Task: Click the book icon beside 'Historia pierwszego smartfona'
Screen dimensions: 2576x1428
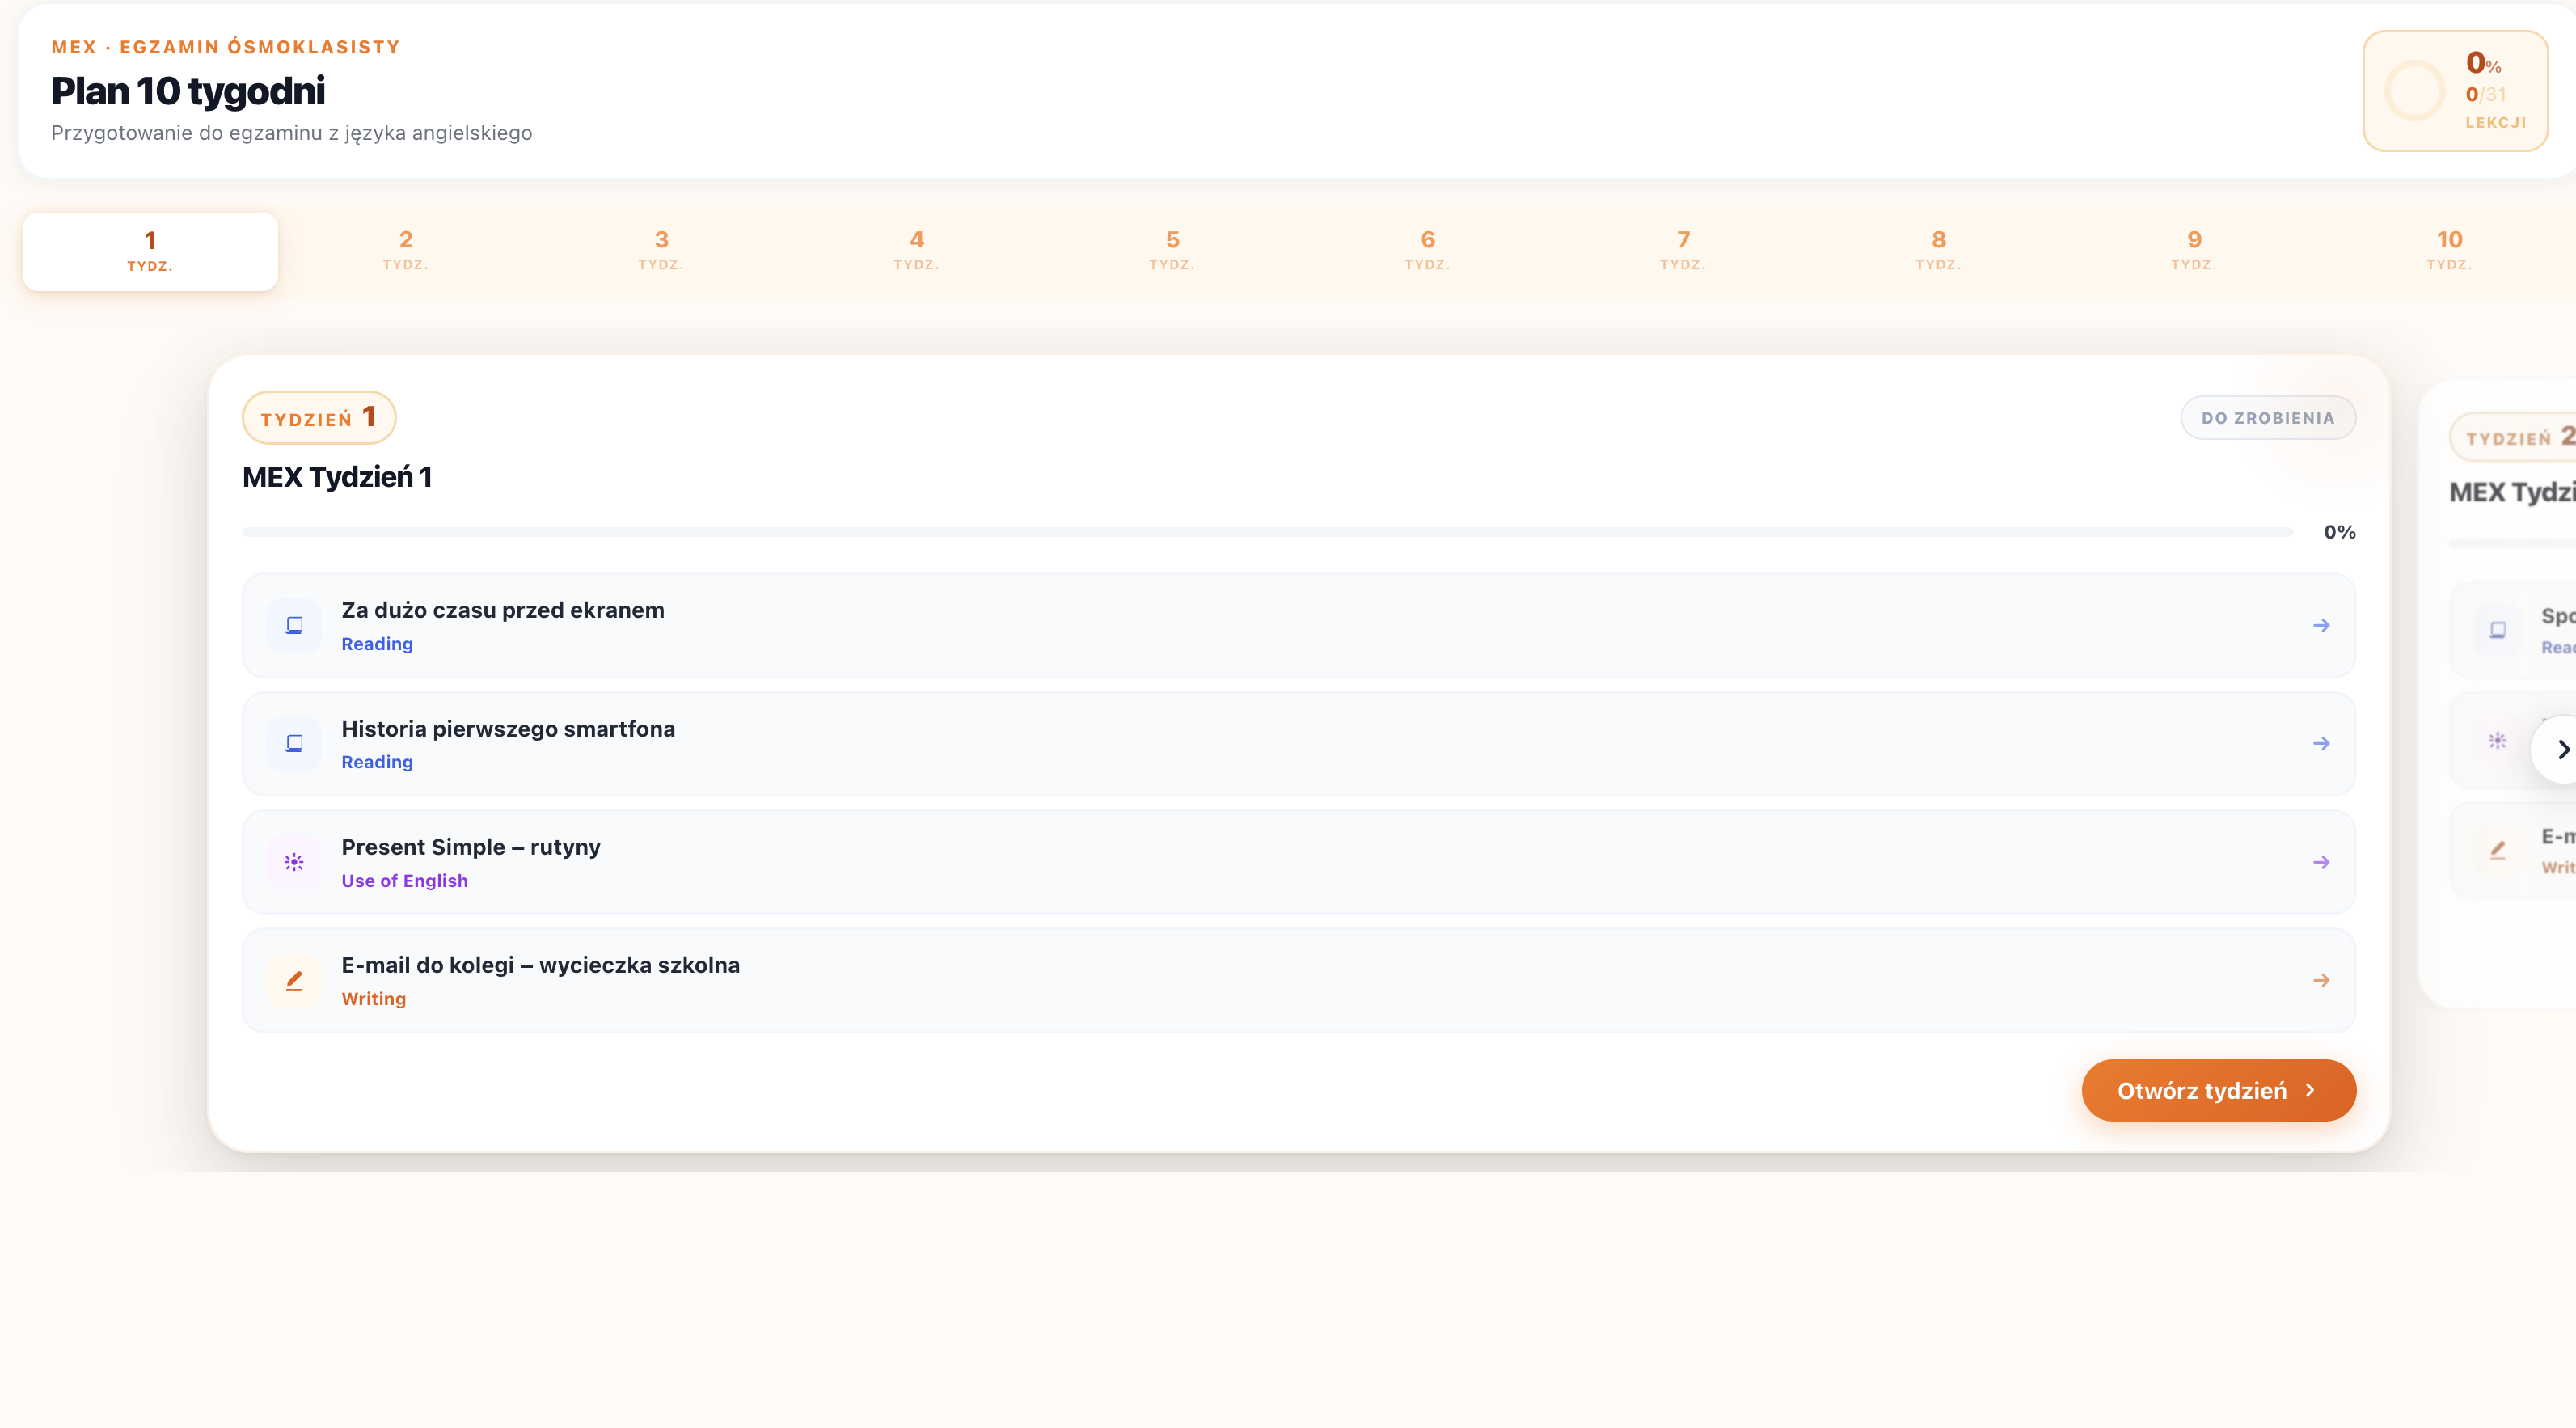Action: pos(294,743)
